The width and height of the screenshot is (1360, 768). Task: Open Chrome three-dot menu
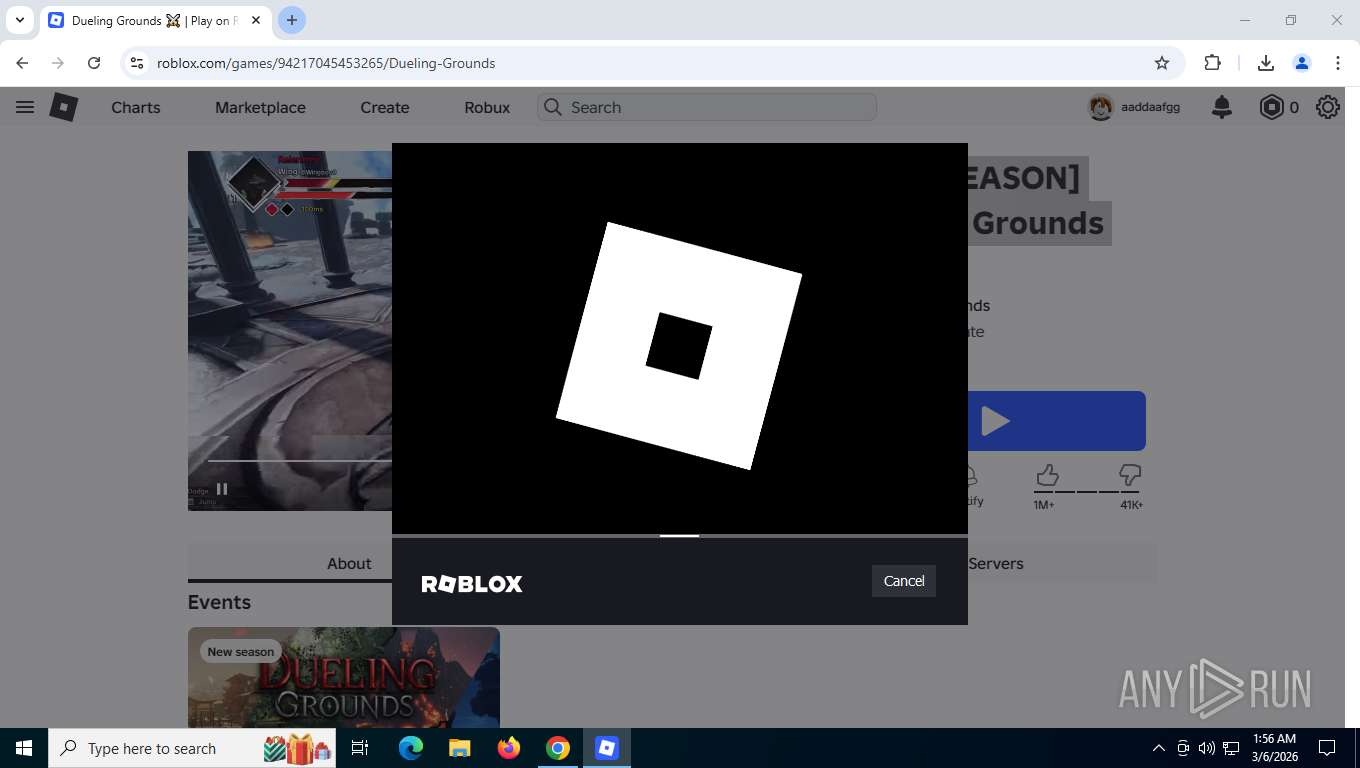coord(1338,63)
